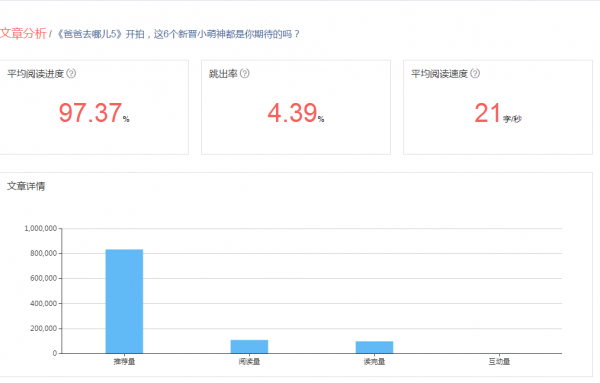600x383 pixels.
Task: Show help for 平均阅读速度 question icon
Action: (475, 73)
